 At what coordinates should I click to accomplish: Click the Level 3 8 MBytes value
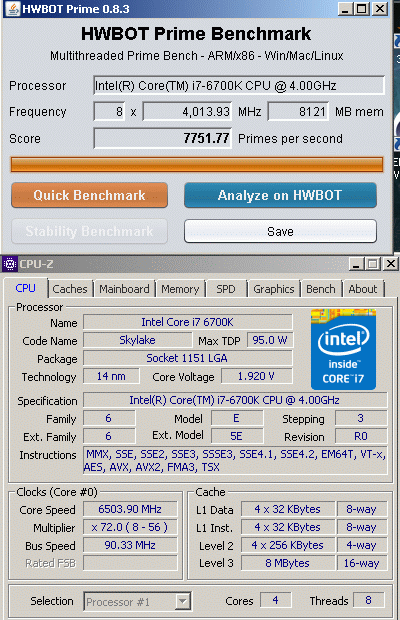(288, 563)
